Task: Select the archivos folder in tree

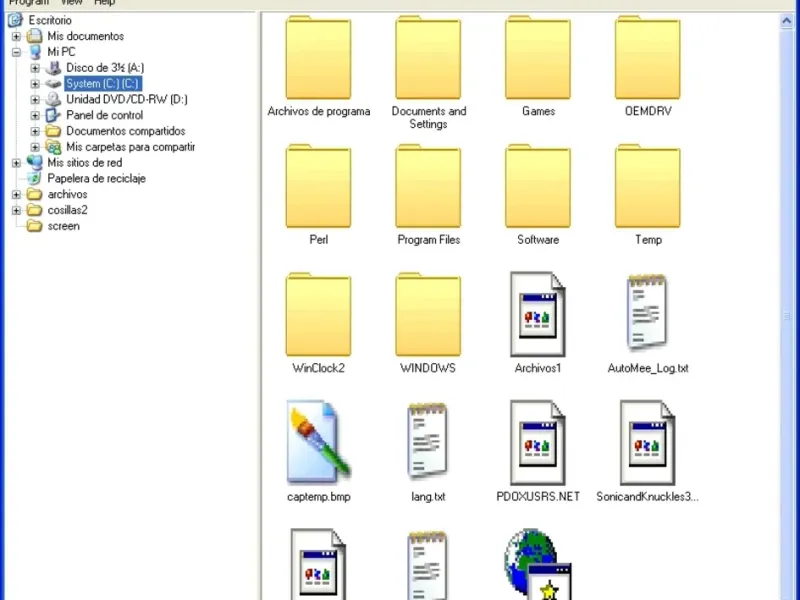Action: point(67,194)
